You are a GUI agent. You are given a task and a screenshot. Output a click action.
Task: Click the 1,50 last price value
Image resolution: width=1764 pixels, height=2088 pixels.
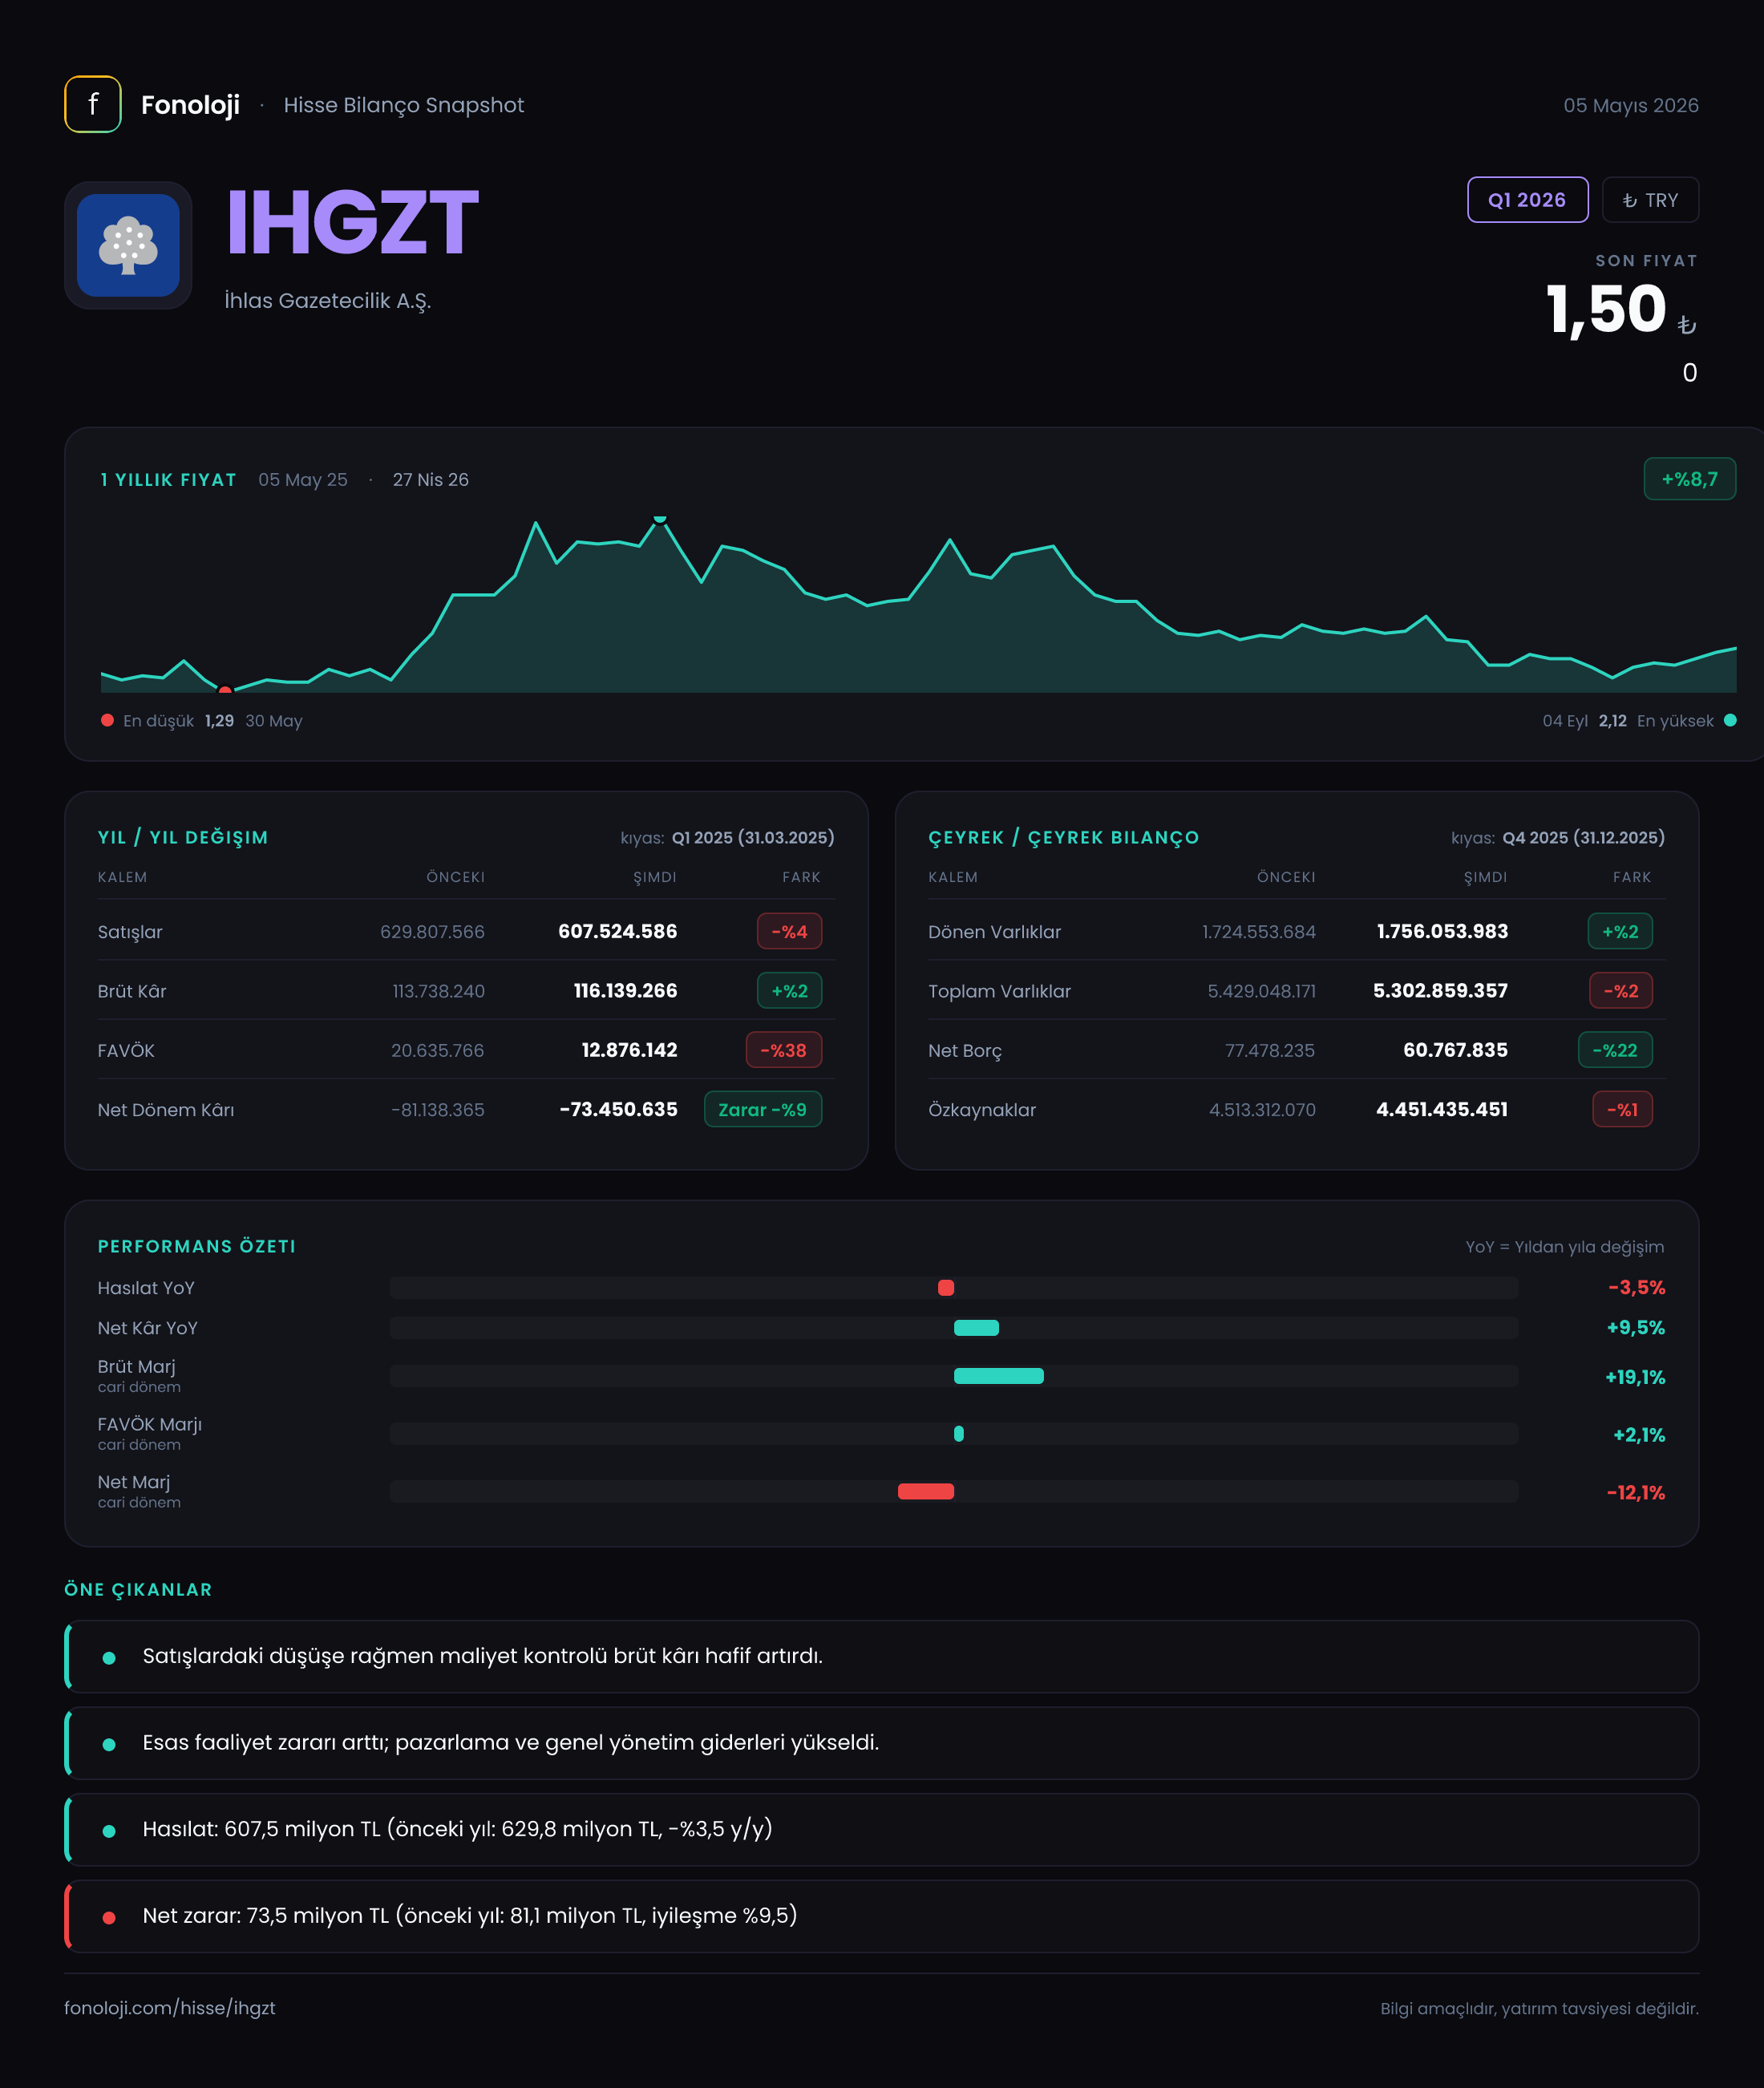pos(1606,309)
